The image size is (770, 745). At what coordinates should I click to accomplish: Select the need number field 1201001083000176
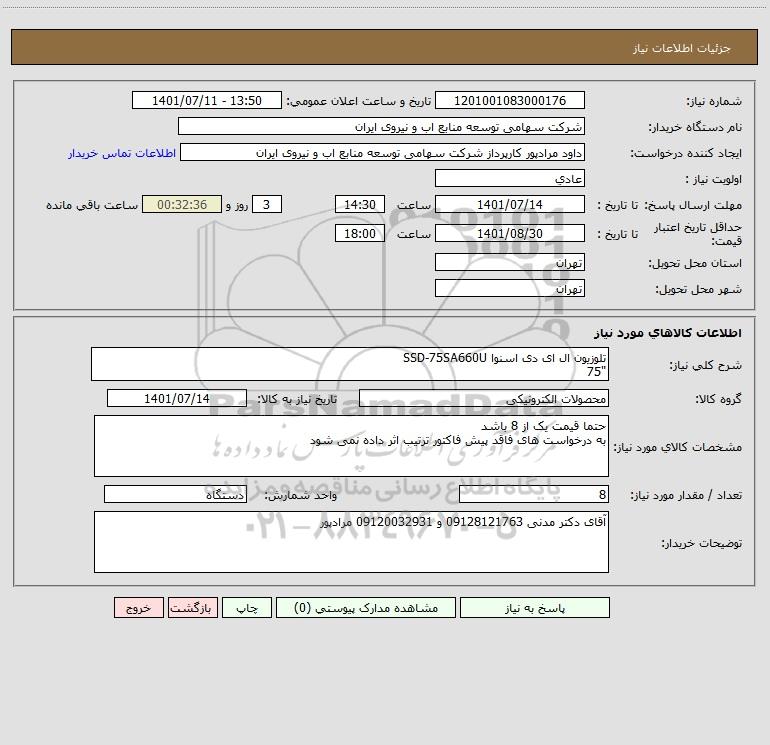point(510,100)
